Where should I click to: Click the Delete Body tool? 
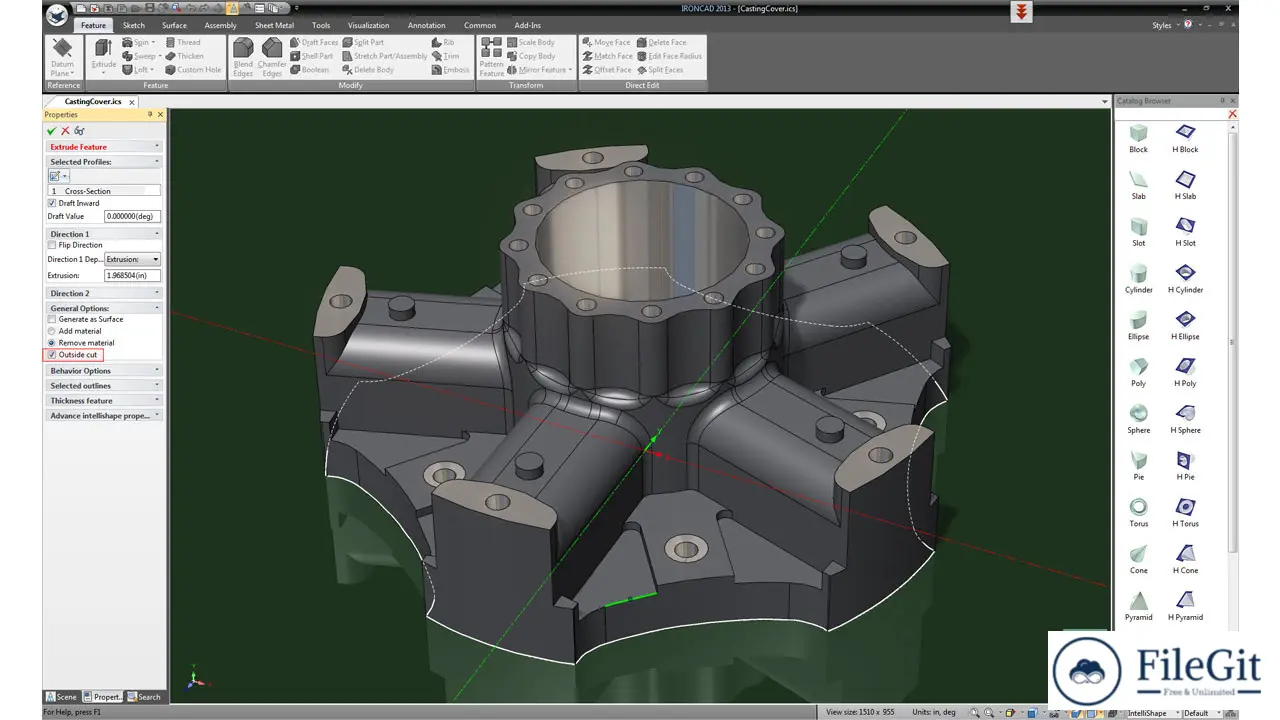(x=367, y=69)
